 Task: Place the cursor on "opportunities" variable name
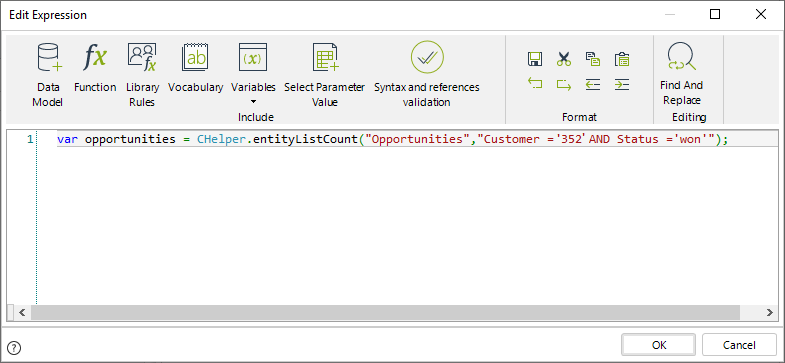click(x=130, y=139)
